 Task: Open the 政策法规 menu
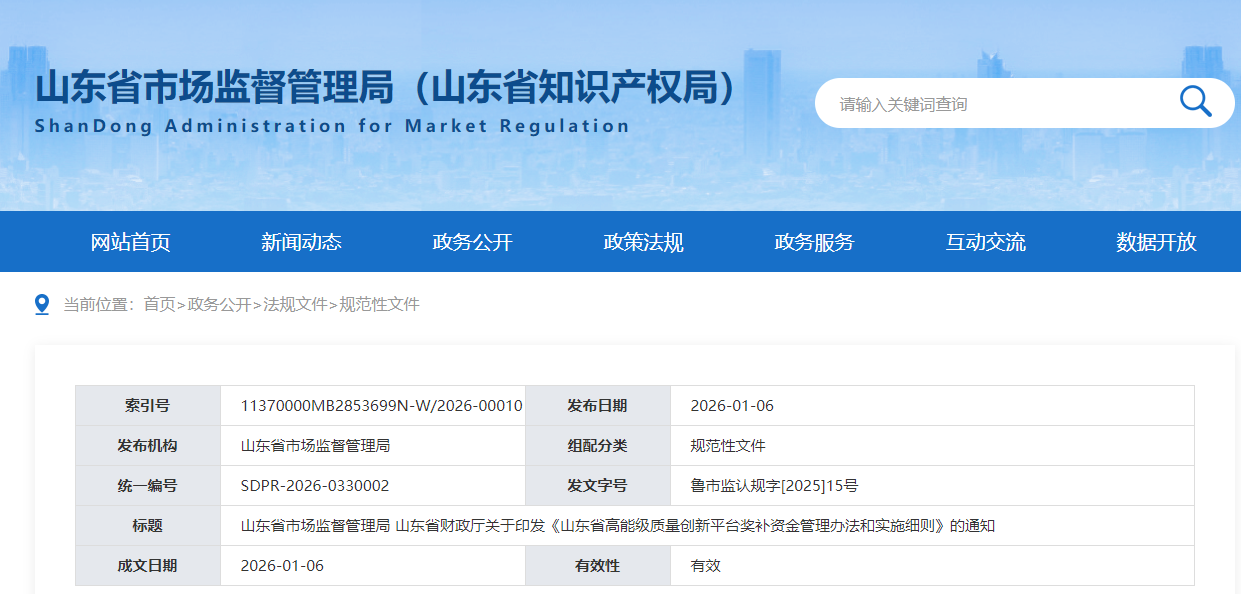pos(643,241)
